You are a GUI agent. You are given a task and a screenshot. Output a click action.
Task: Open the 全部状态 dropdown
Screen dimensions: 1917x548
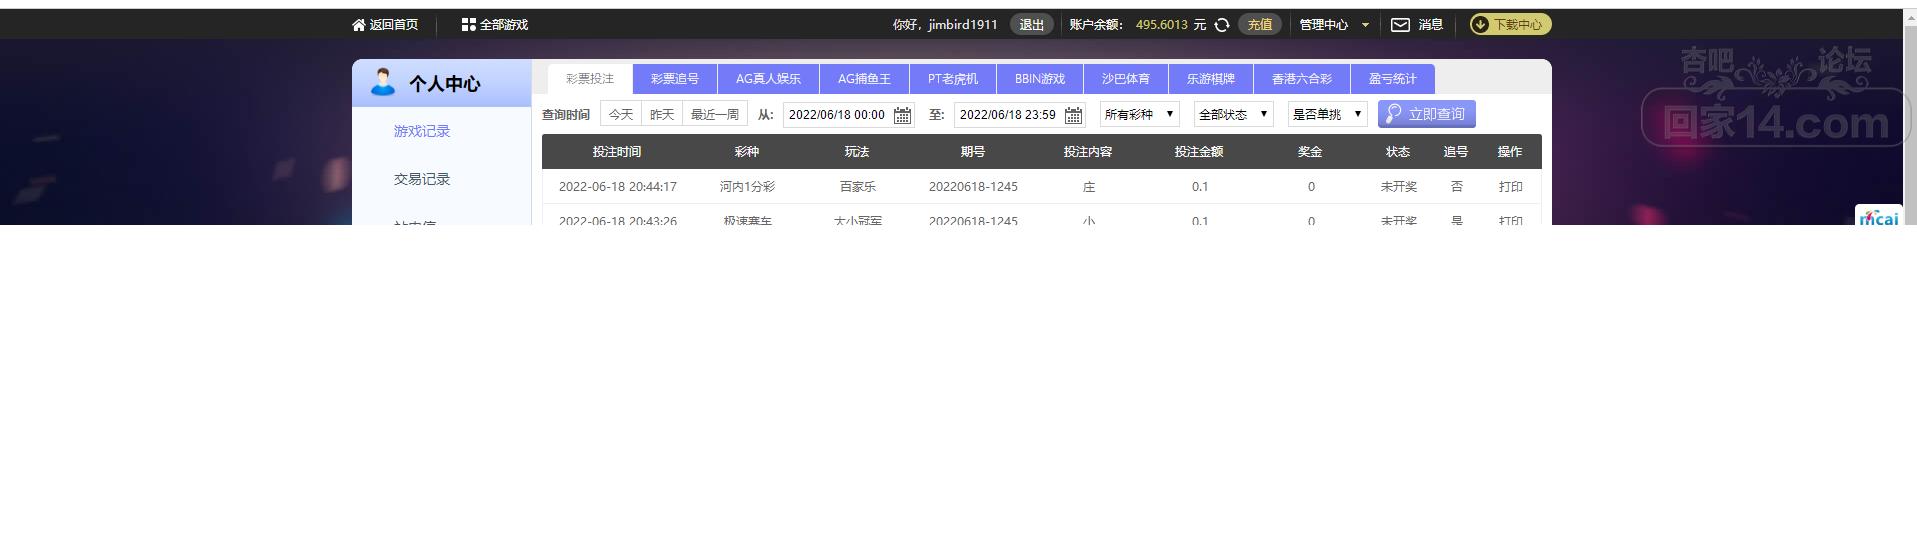point(1234,114)
